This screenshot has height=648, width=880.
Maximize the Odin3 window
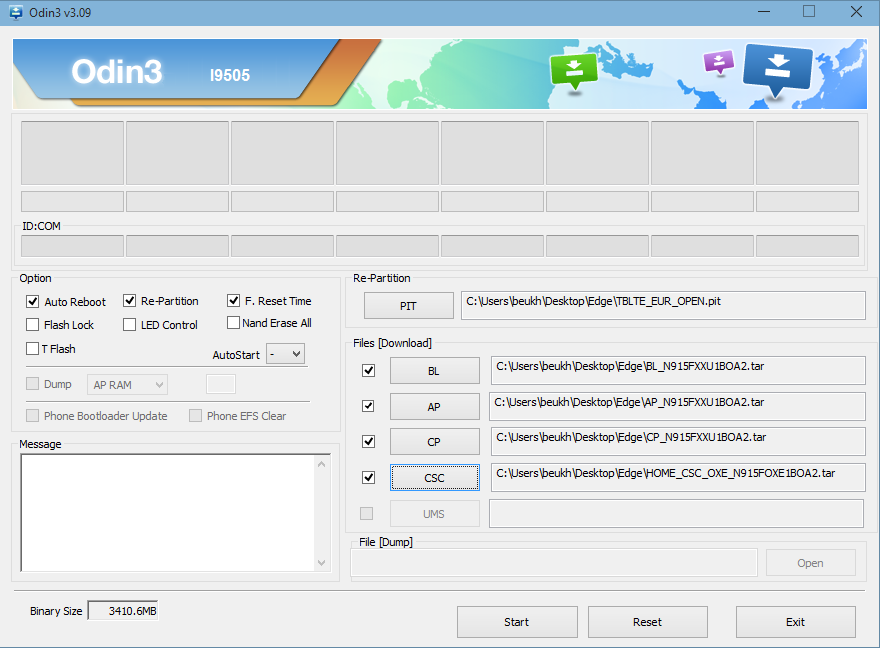809,12
